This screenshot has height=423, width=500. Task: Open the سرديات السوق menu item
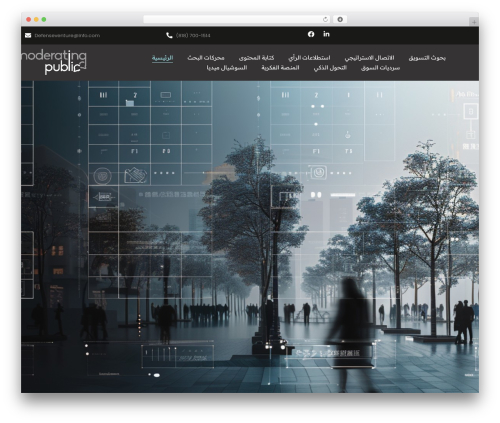click(380, 68)
